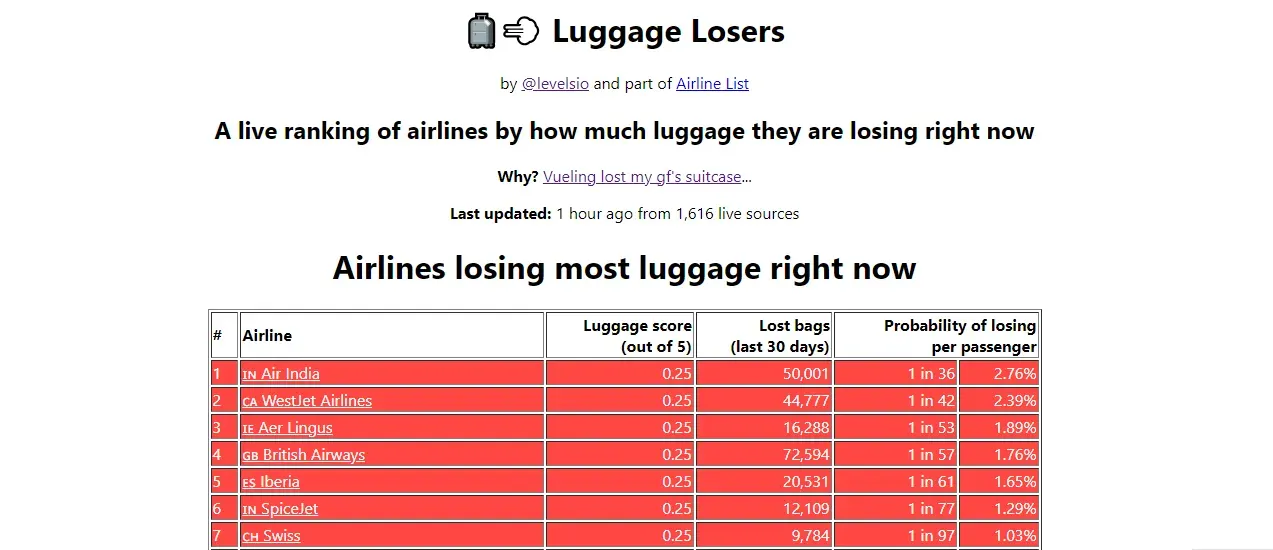Open the Airline List link
Viewport: 1273px width, 550px height.
(712, 84)
